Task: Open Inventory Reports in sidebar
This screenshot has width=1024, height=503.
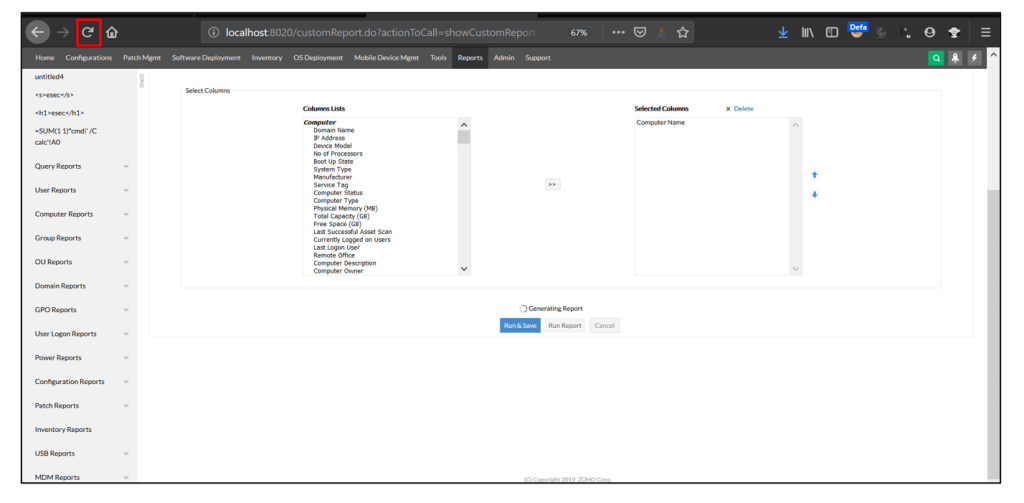Action: 63,430
